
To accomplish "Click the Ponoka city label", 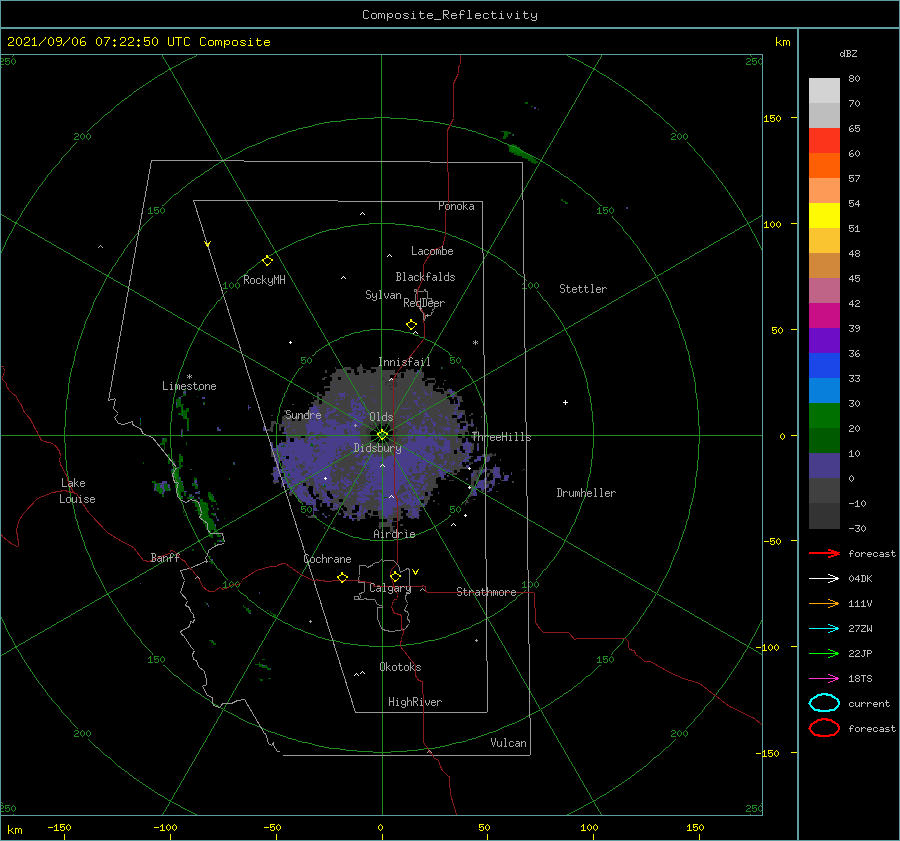I will coord(456,206).
